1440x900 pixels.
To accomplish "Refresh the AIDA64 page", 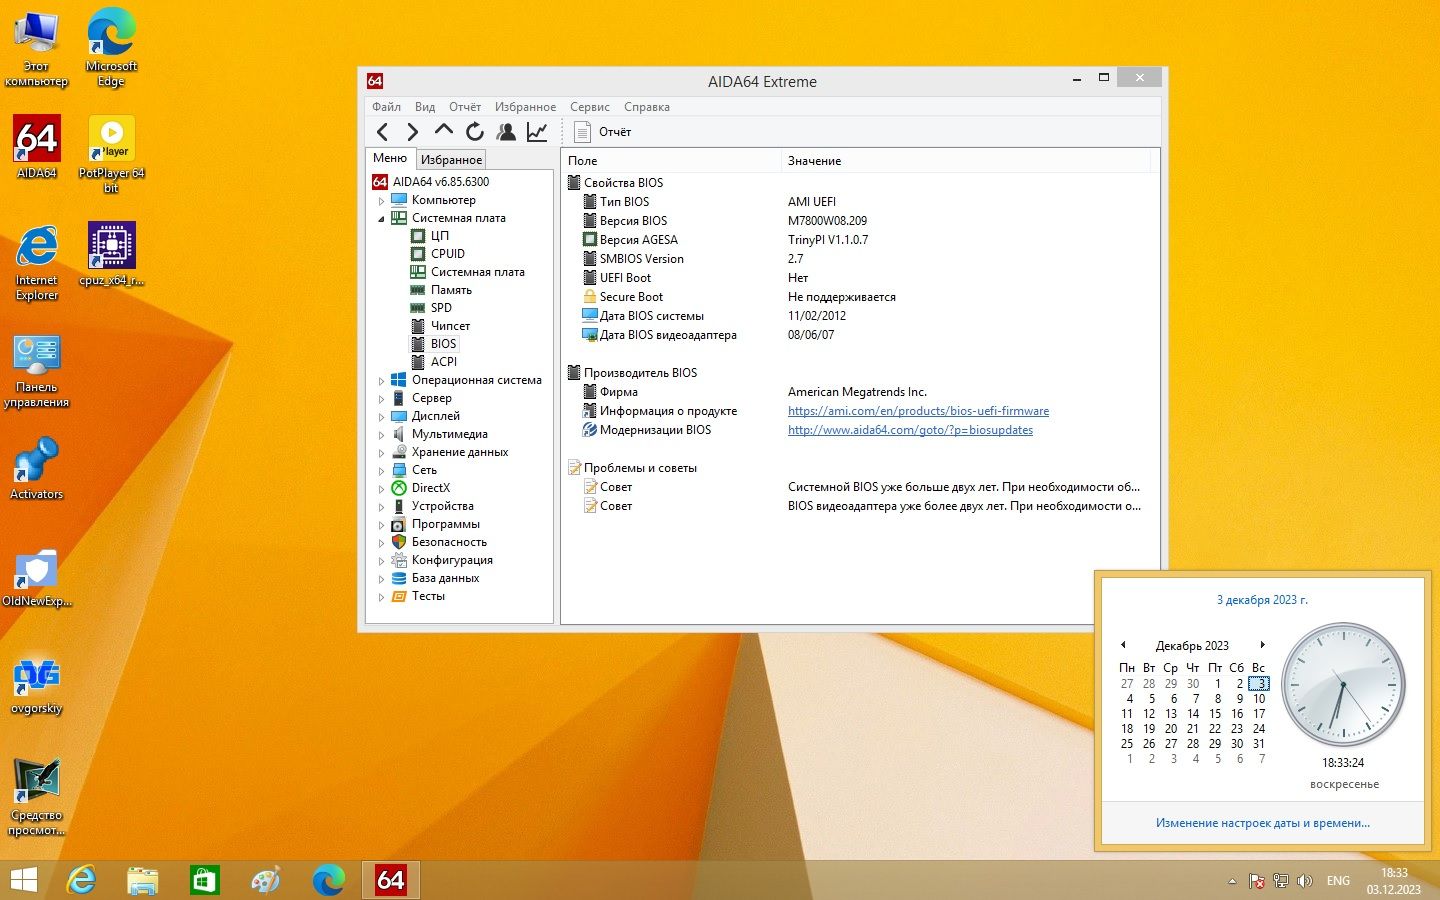I will (475, 131).
